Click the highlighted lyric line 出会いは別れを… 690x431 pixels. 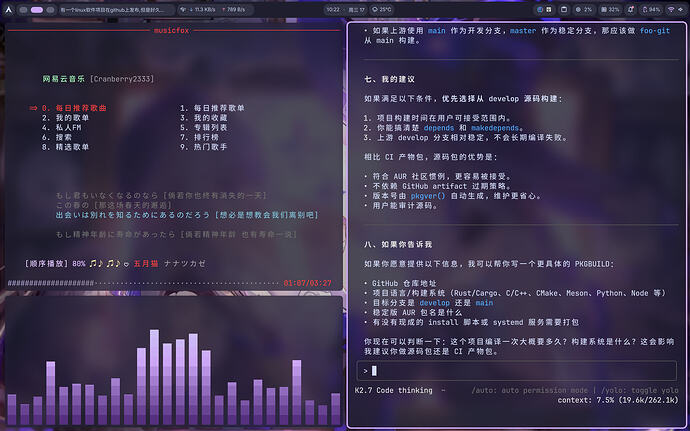click(187, 215)
